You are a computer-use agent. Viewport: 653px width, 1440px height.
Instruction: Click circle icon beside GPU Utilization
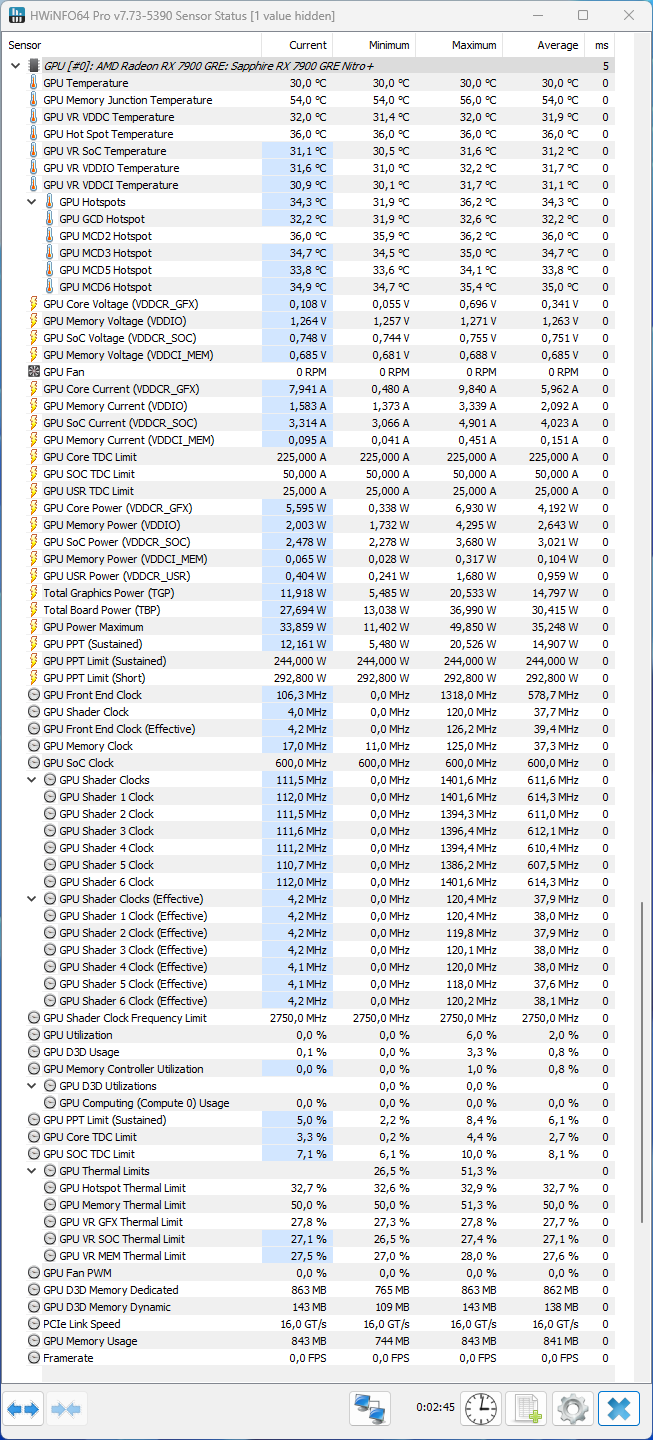tap(34, 1035)
